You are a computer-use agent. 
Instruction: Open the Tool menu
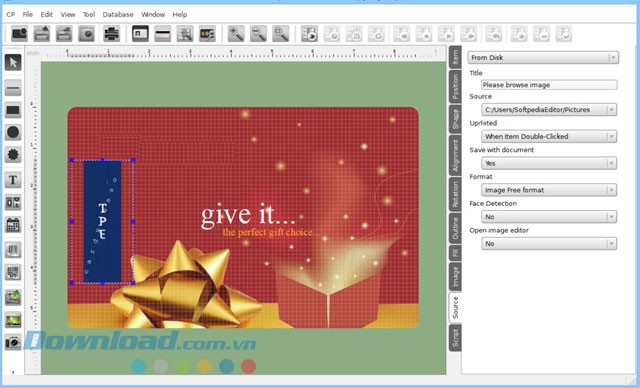89,14
